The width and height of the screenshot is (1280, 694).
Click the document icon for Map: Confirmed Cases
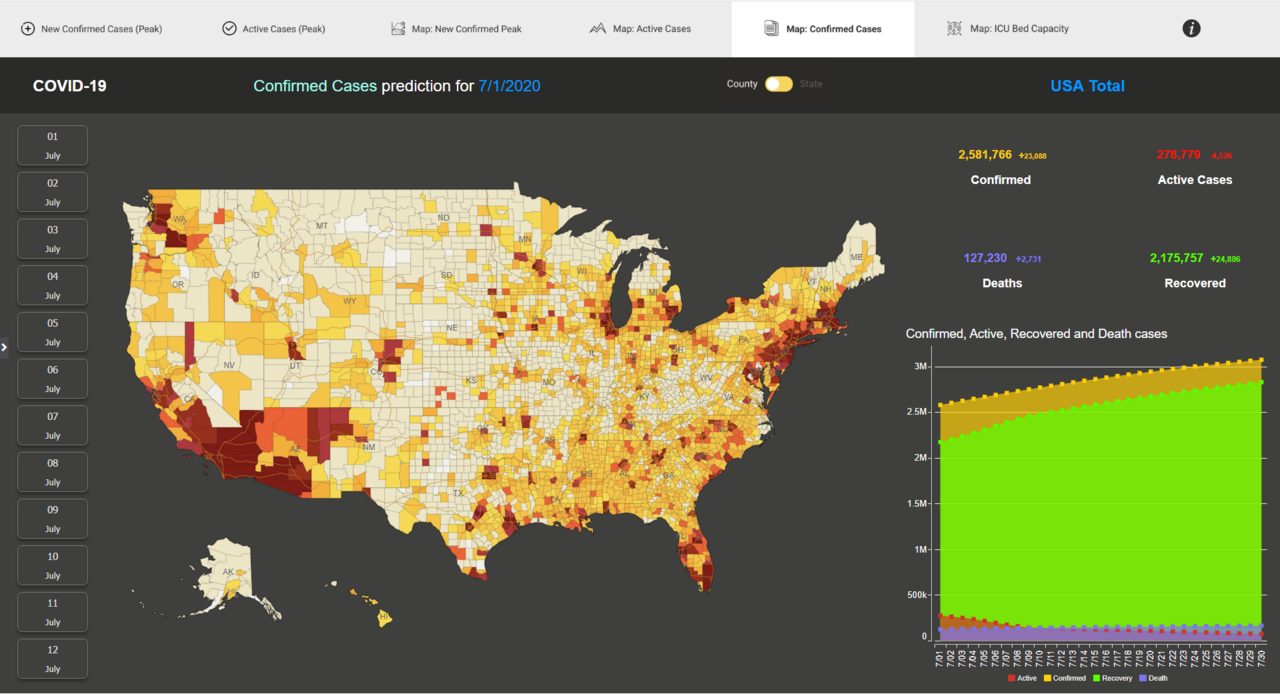point(771,29)
